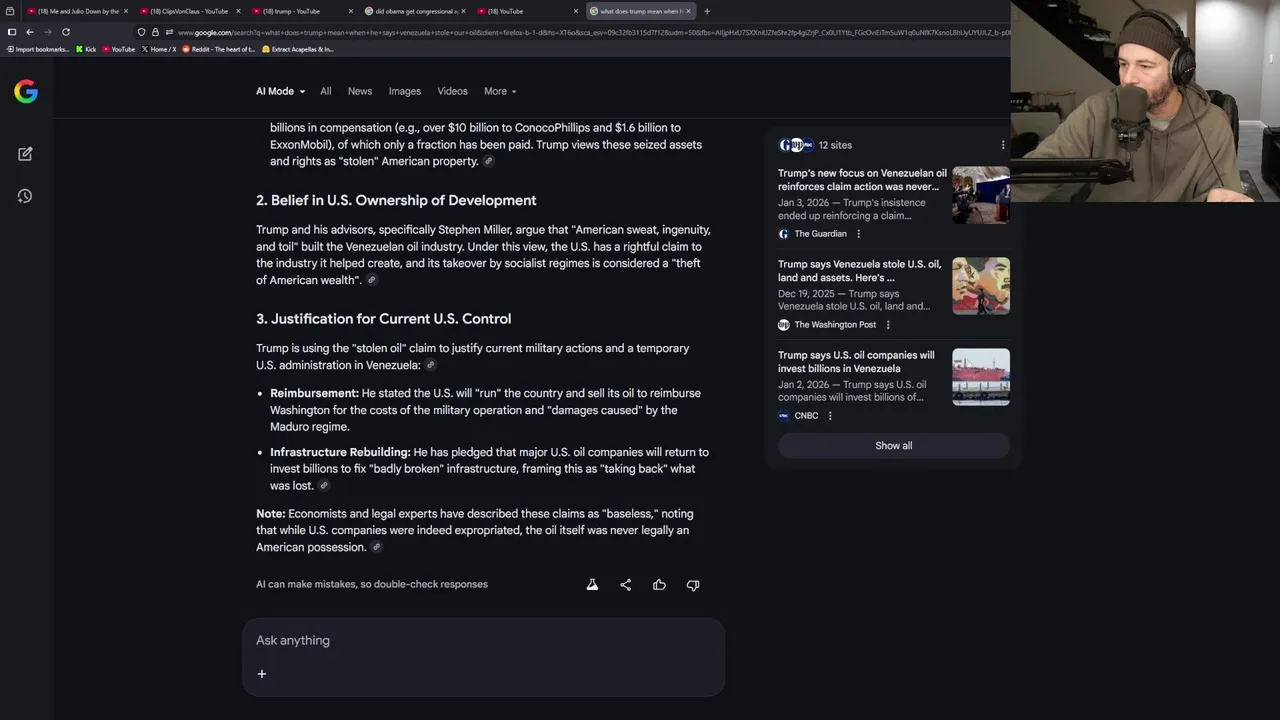Click the tracking protection shield icon
Image resolution: width=1280 pixels, height=720 pixels.
click(x=141, y=32)
